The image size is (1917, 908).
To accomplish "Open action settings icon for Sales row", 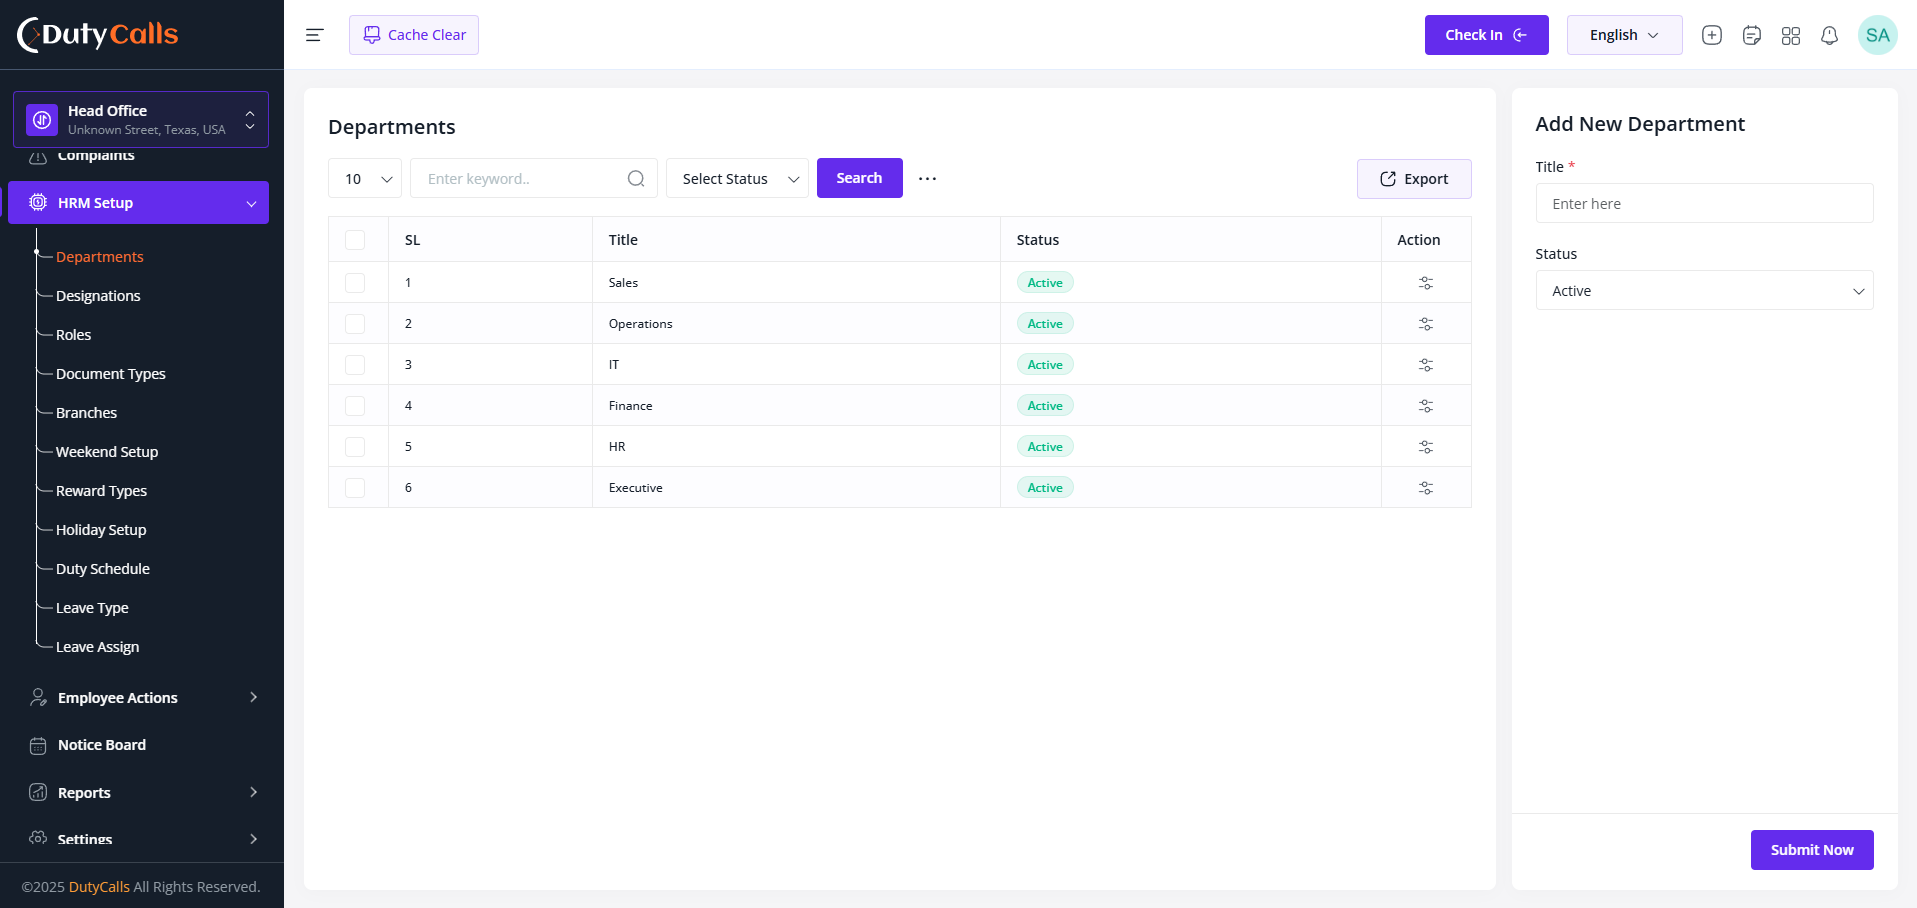I will tap(1426, 283).
